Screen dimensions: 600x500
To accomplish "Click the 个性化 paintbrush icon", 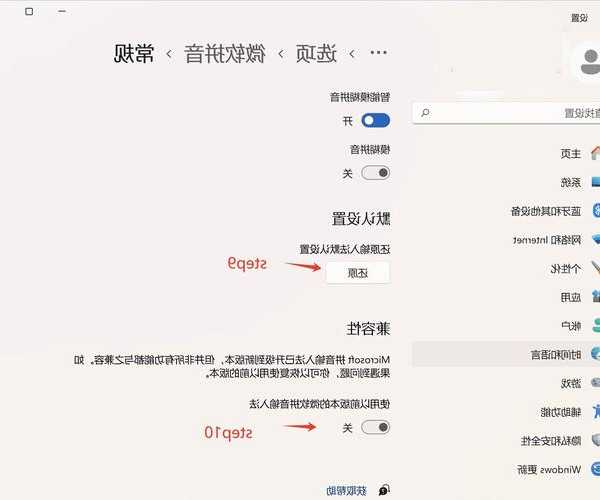I will pyautogui.click(x=595, y=269).
